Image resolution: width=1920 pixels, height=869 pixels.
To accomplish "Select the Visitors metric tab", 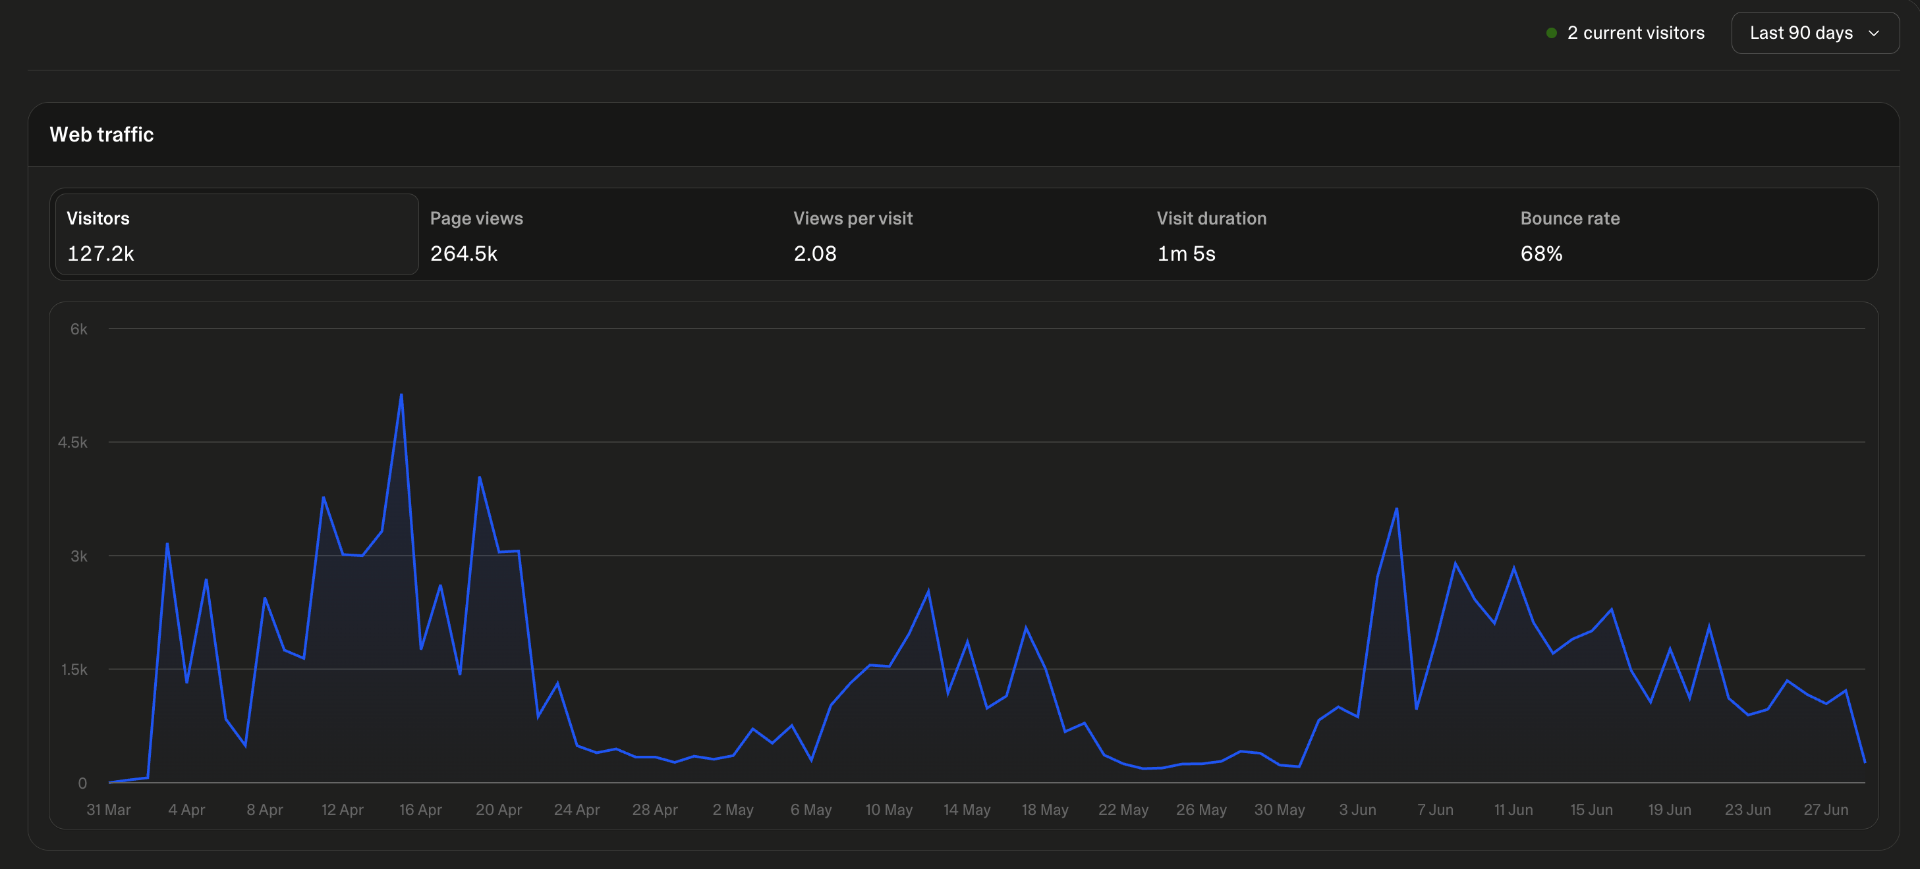I will 236,234.
